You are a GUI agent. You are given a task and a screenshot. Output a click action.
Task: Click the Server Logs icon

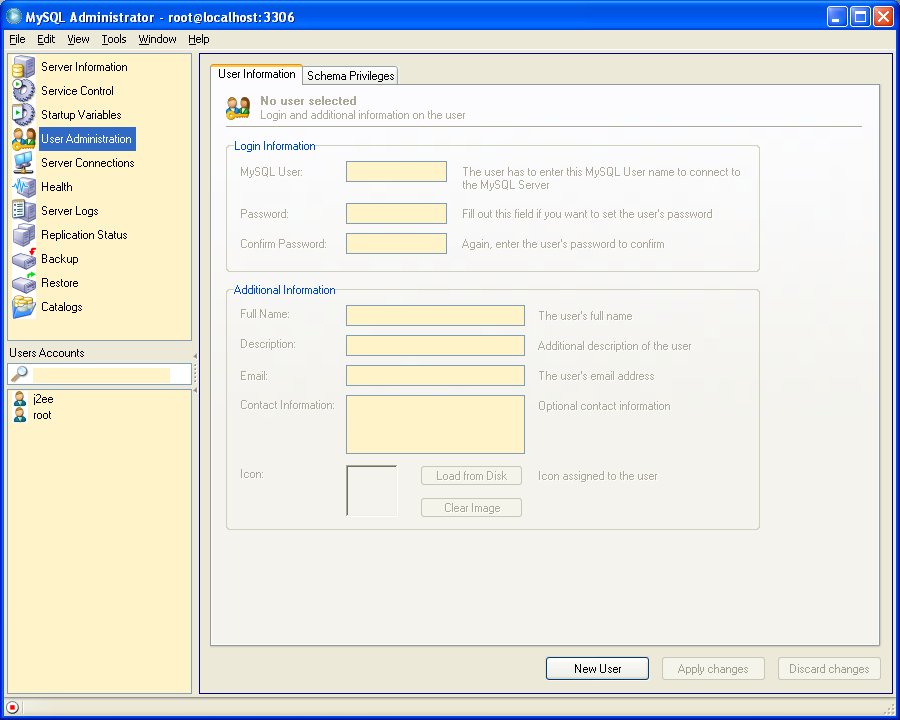tap(24, 211)
